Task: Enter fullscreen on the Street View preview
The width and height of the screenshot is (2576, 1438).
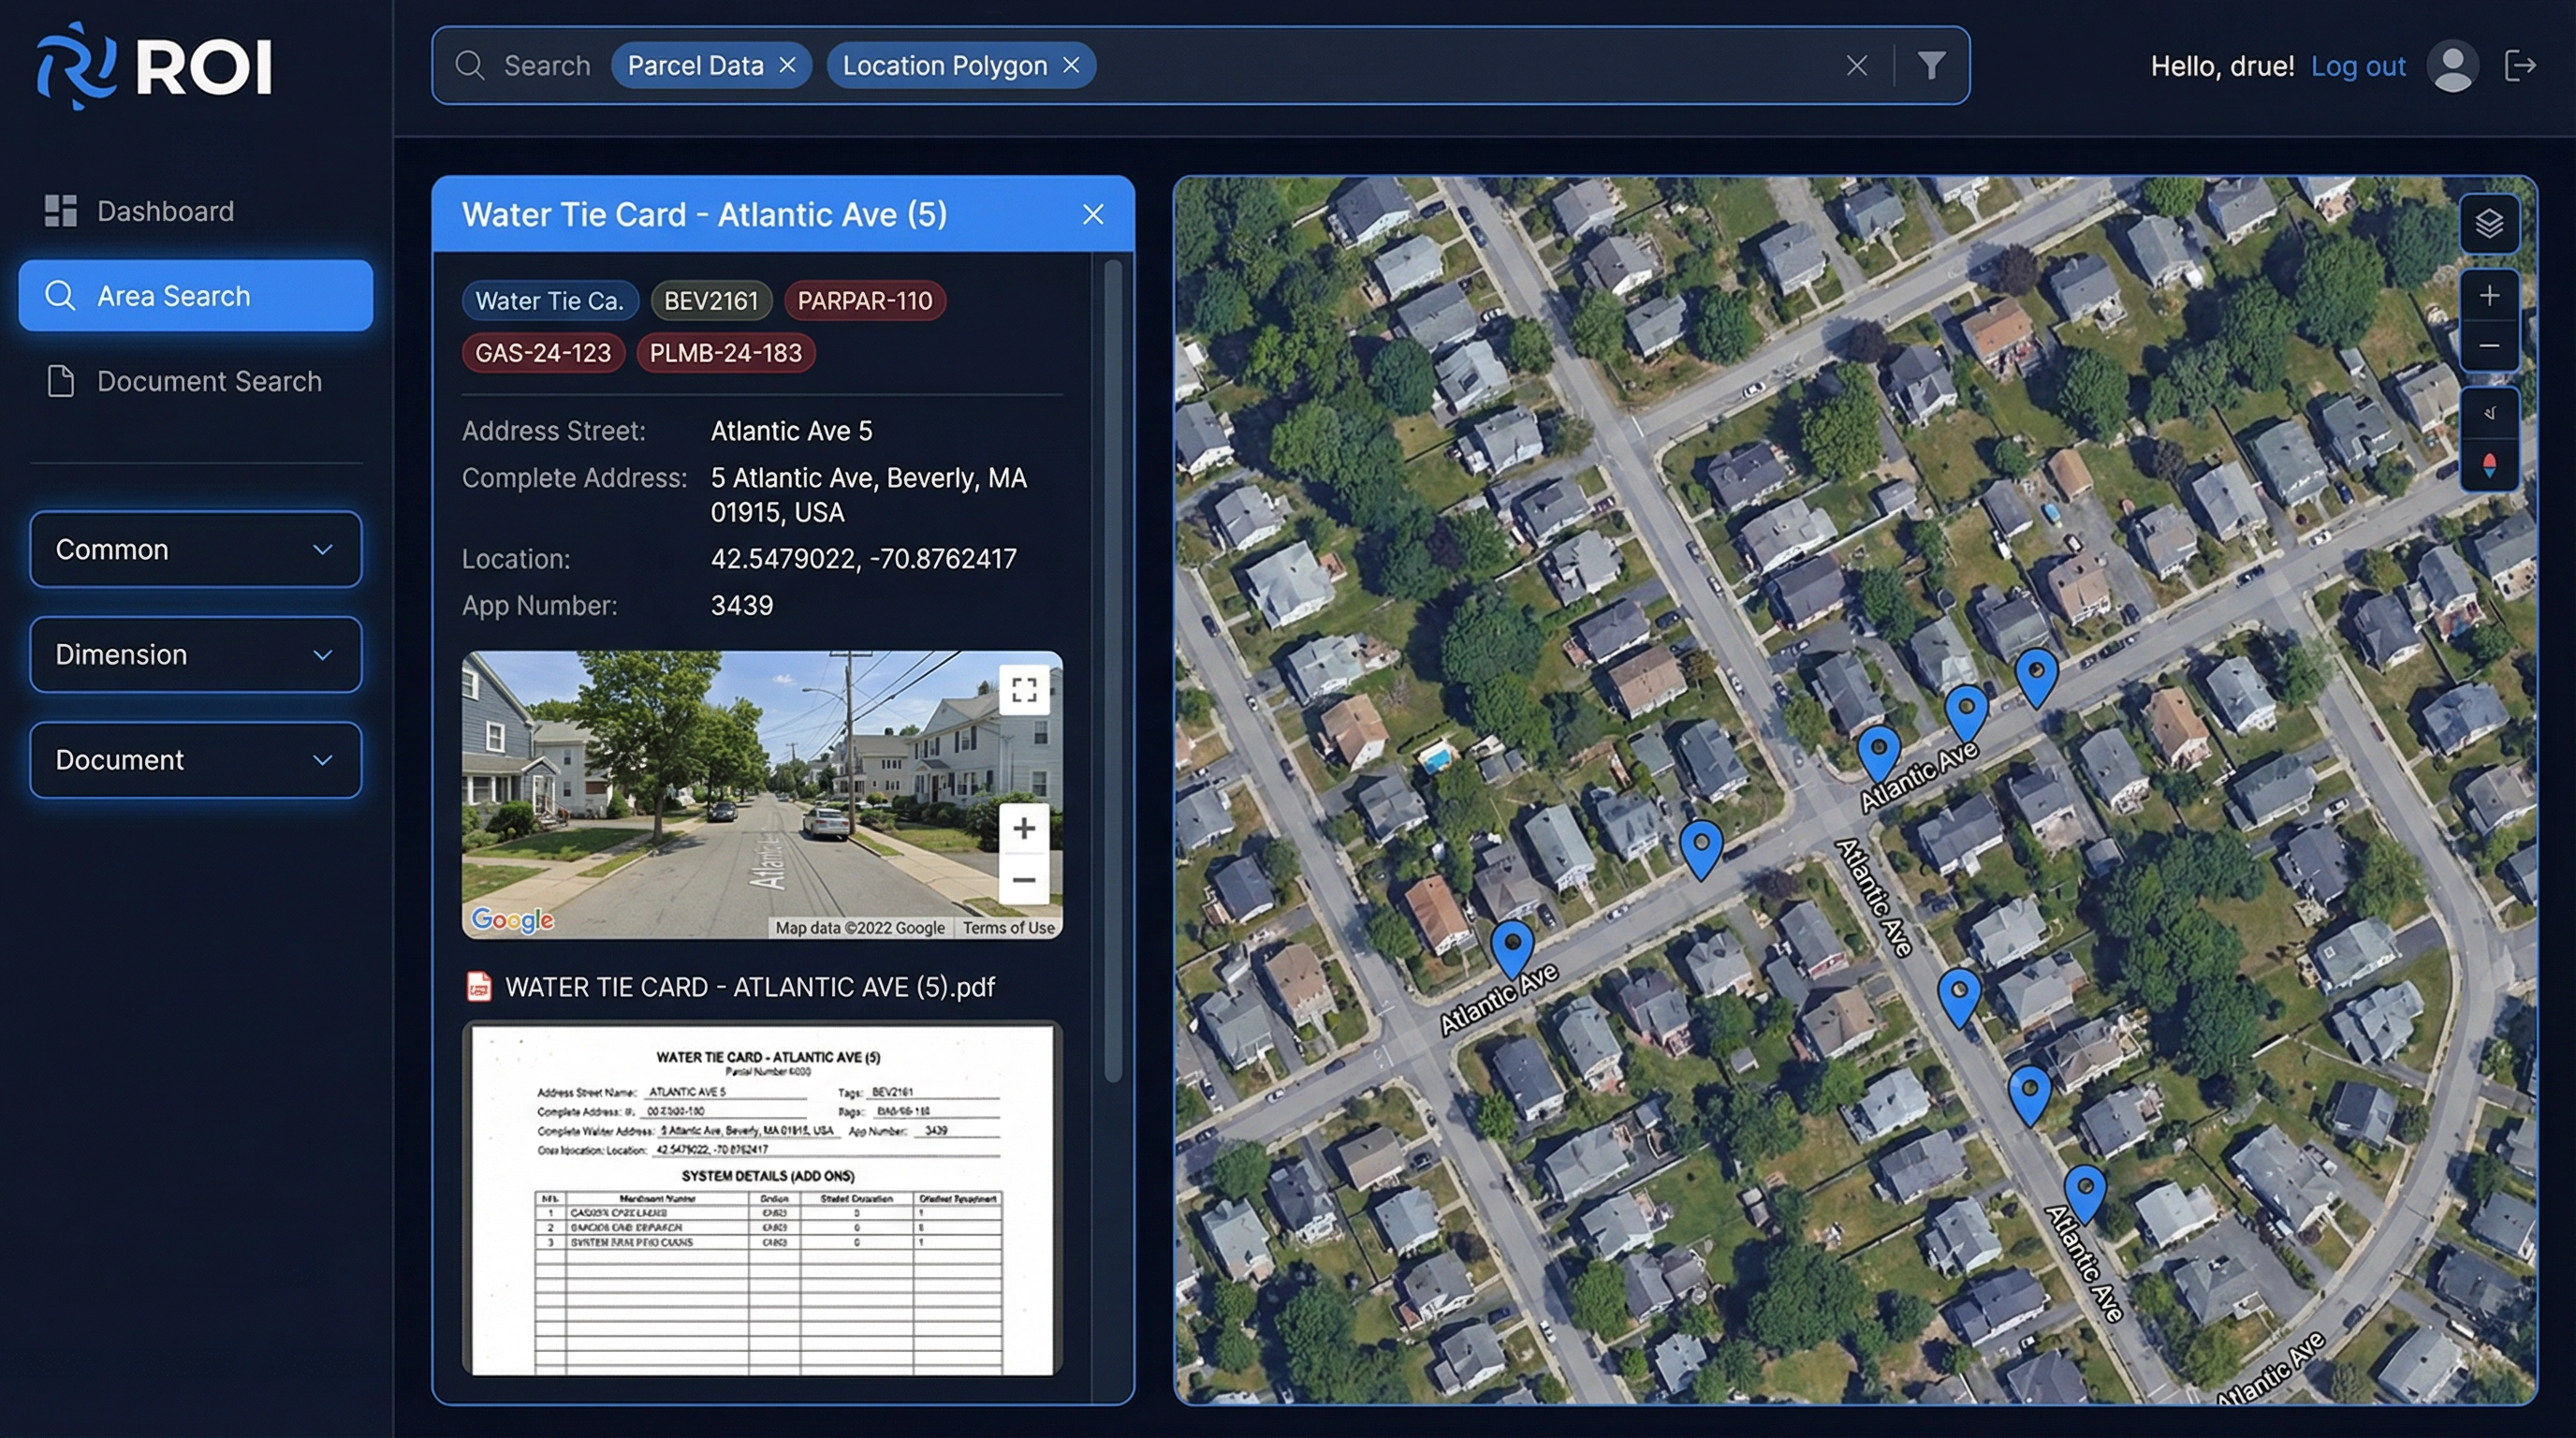Action: click(x=1023, y=689)
